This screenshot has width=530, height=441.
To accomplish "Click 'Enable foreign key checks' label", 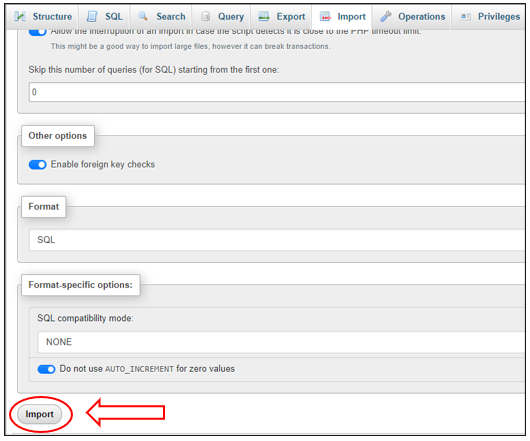I will (103, 164).
